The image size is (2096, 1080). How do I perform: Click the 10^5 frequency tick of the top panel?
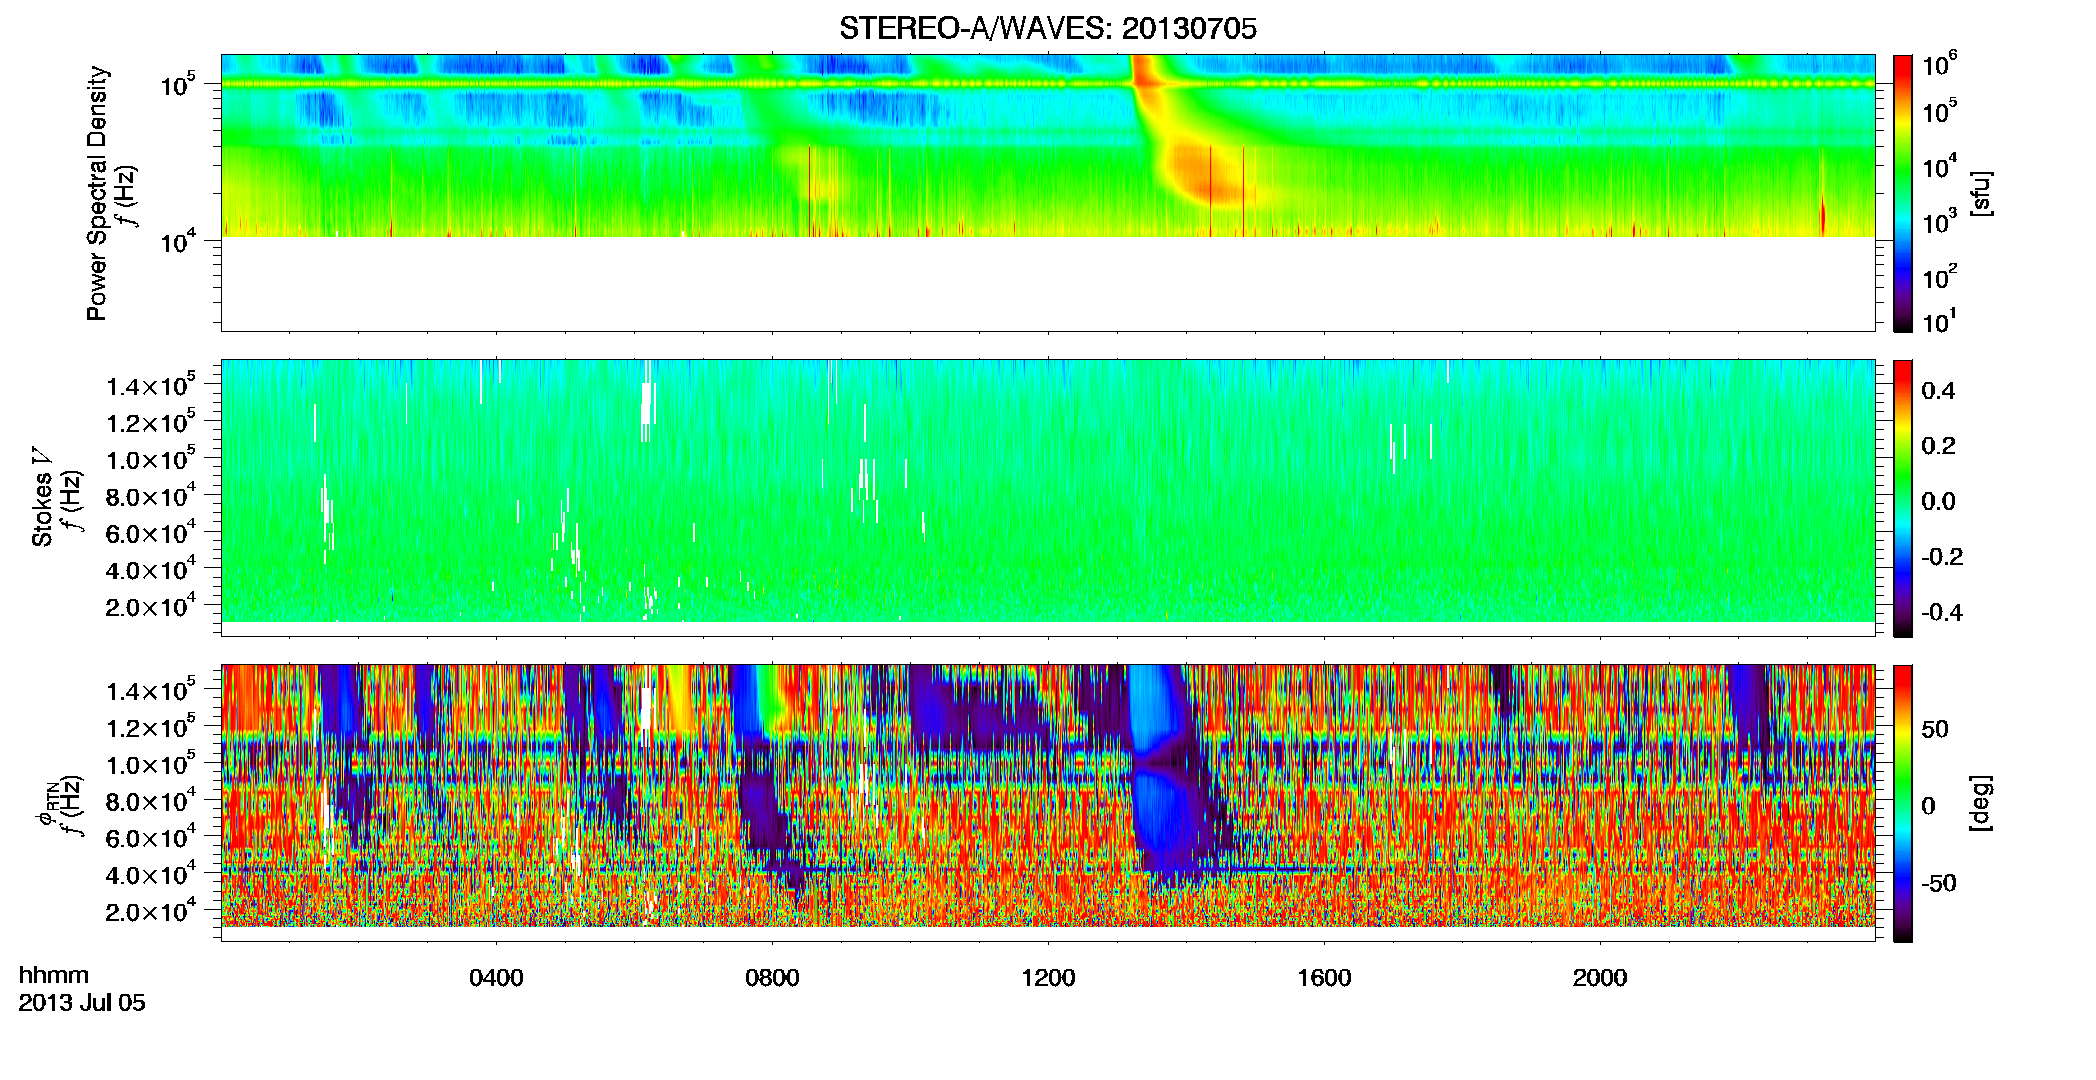tap(178, 85)
